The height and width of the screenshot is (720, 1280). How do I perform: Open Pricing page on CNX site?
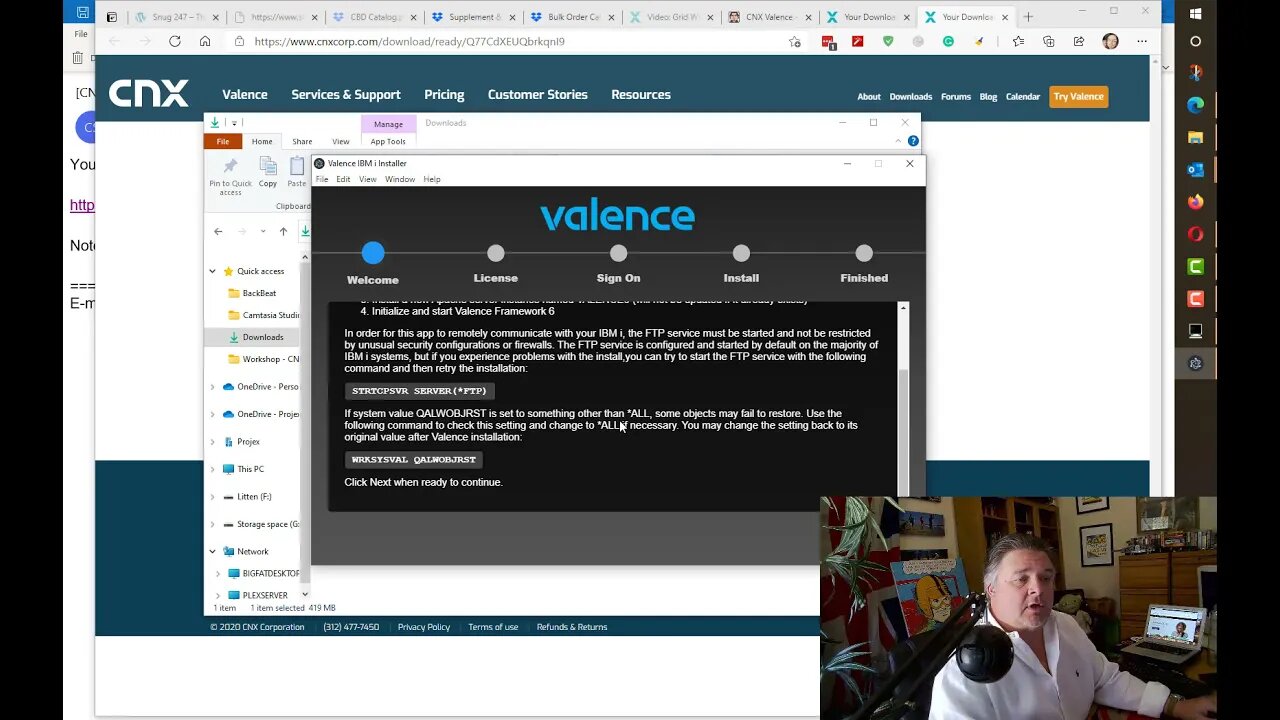click(444, 95)
